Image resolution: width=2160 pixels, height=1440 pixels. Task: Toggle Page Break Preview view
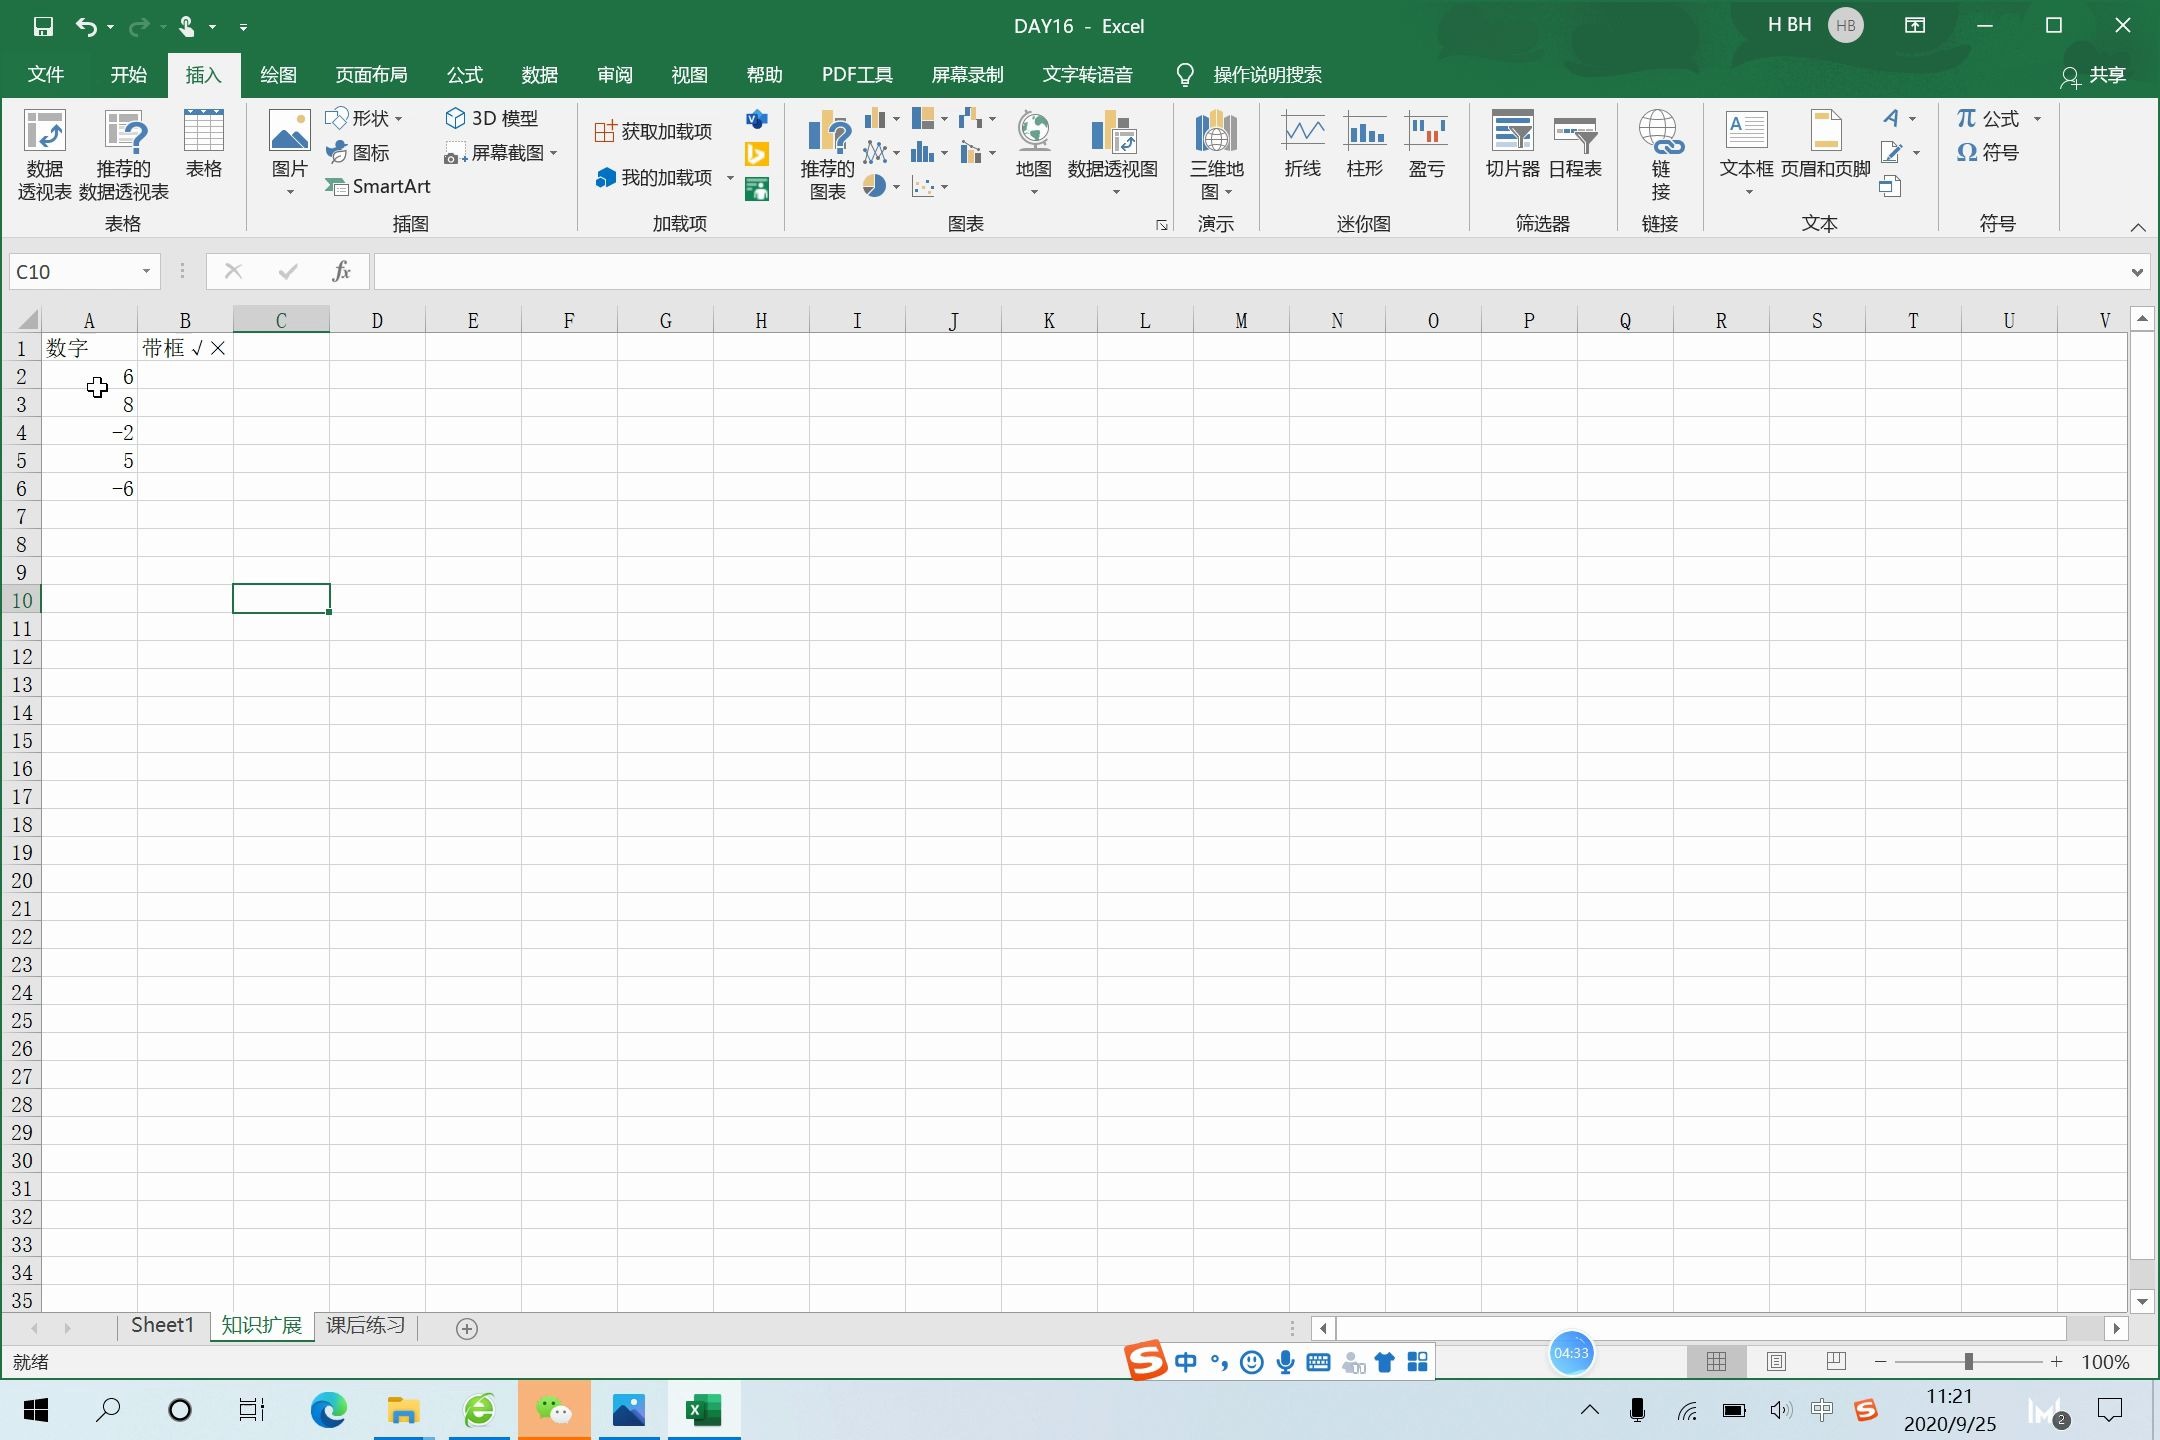click(x=1836, y=1362)
